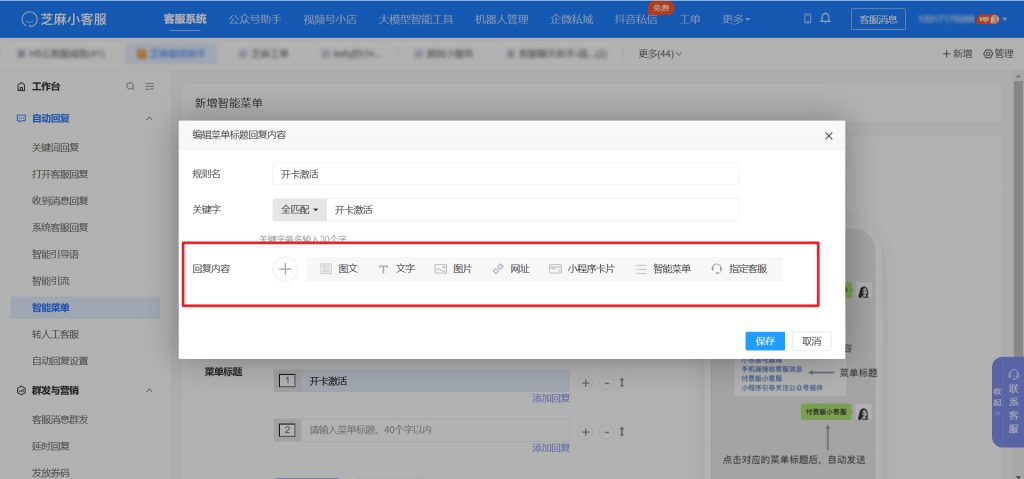The image size is (1024, 479).
Task: Reorder menu title 2 with sort arrow
Action: coord(622,431)
